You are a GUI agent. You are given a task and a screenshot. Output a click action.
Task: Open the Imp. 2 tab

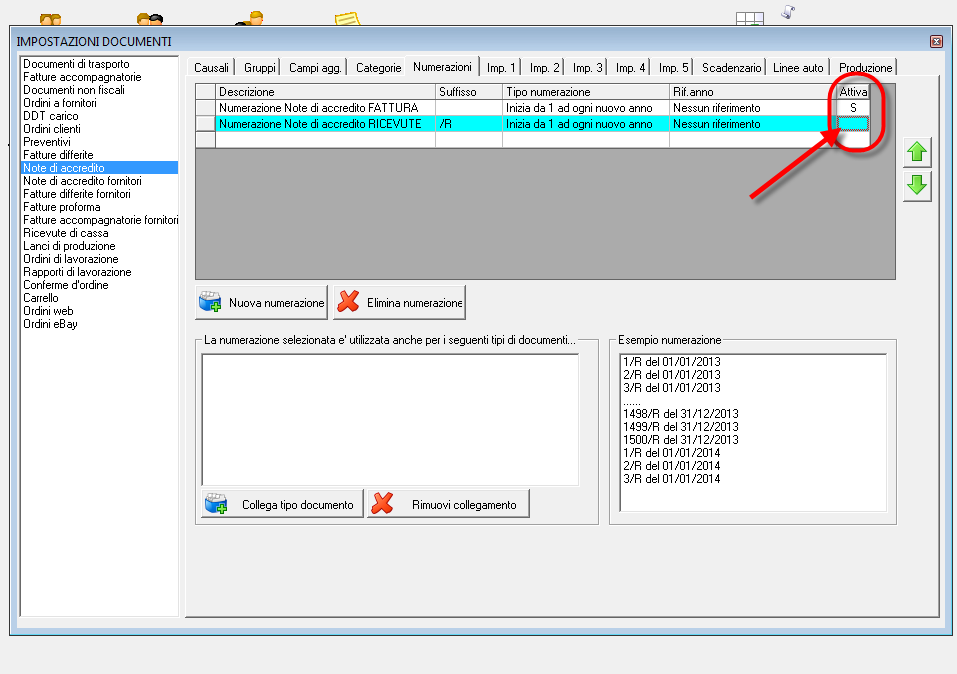(544, 68)
